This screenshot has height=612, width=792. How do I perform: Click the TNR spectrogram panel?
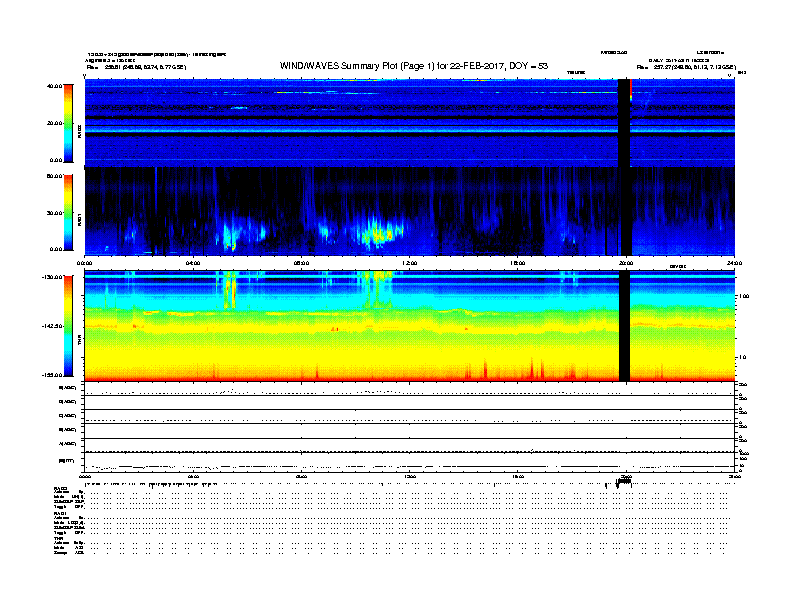click(x=410, y=326)
